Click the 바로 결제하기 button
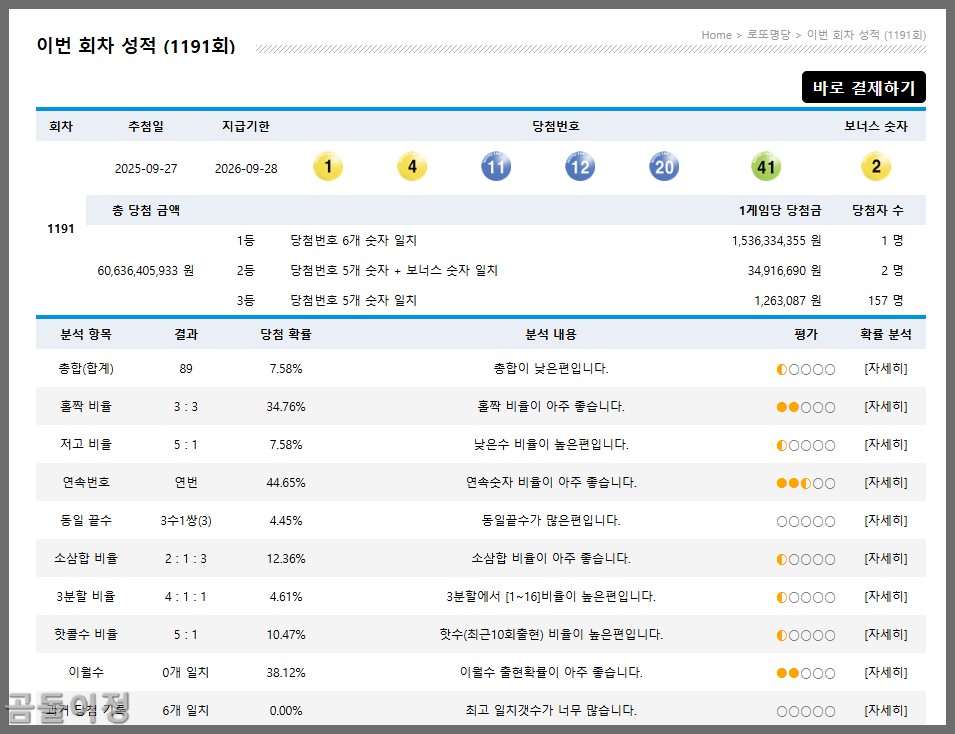Viewport: 955px width, 734px height. point(864,88)
